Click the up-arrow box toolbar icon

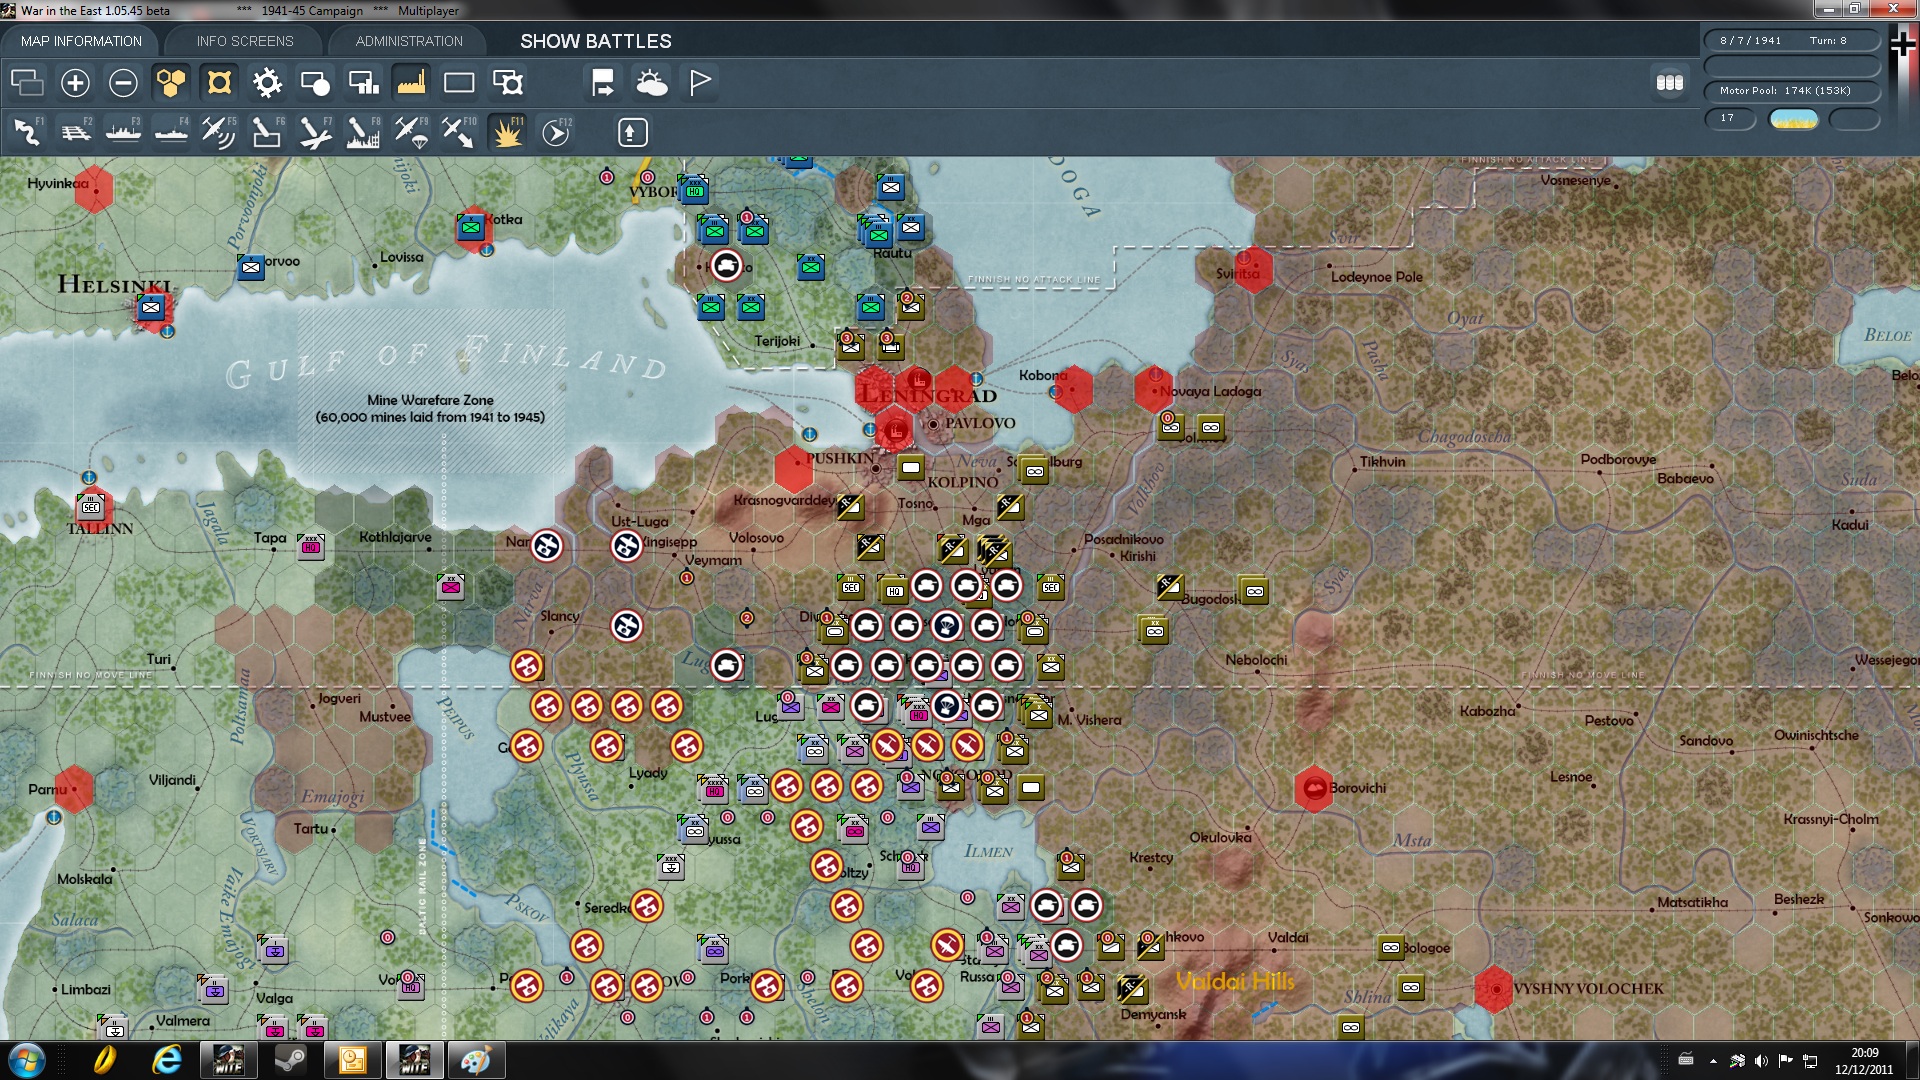633,132
